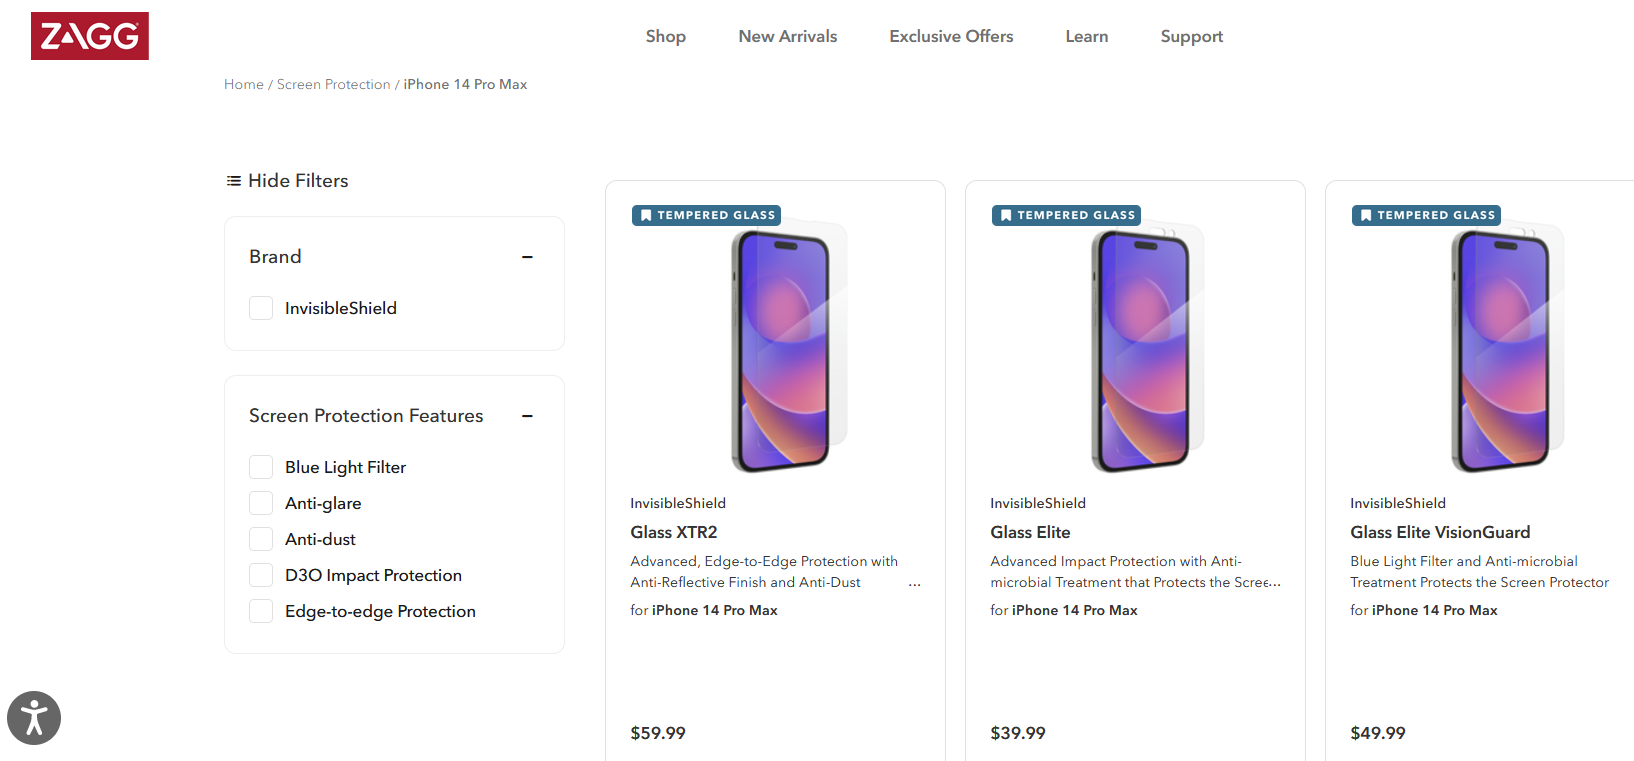Viewport: 1634px width, 761px height.
Task: Check the D3O Impact Protection filter
Action: click(260, 574)
